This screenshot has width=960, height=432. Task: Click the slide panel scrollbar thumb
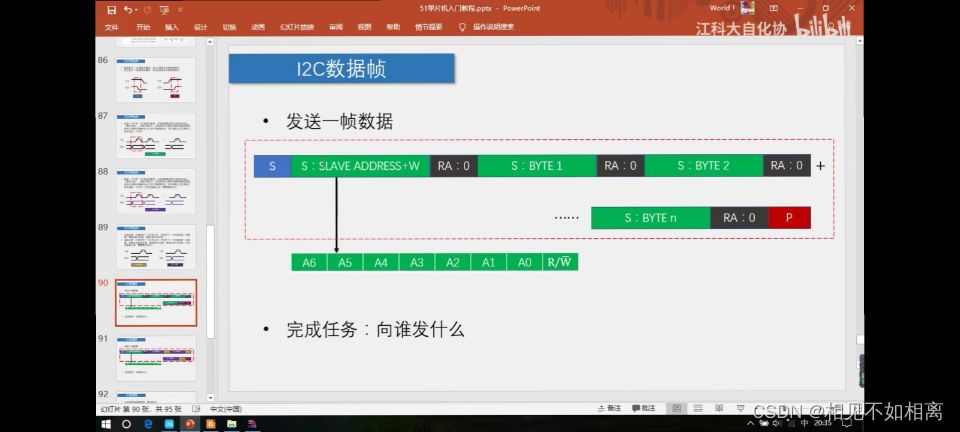[x=211, y=281]
